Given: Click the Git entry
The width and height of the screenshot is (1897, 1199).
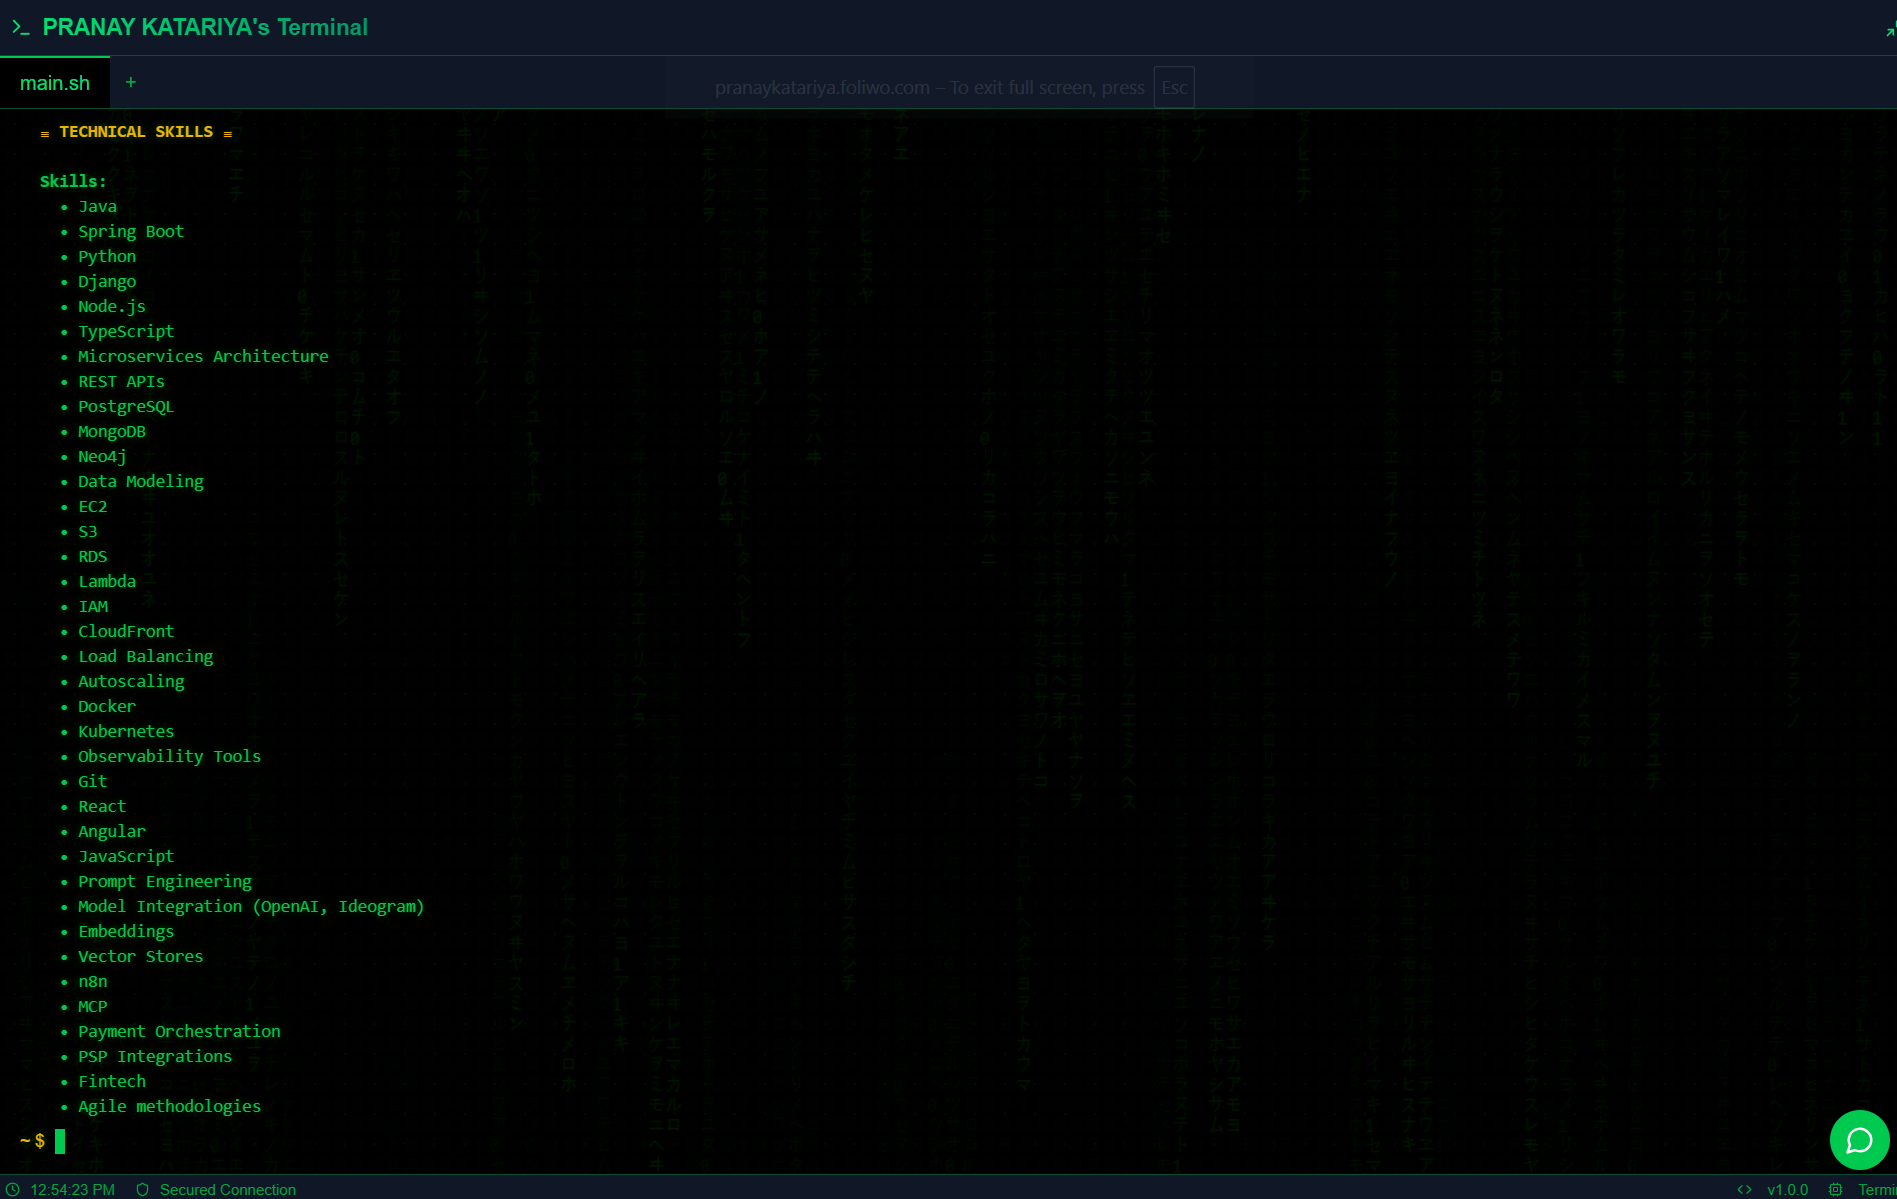Looking at the screenshot, I should coord(93,781).
